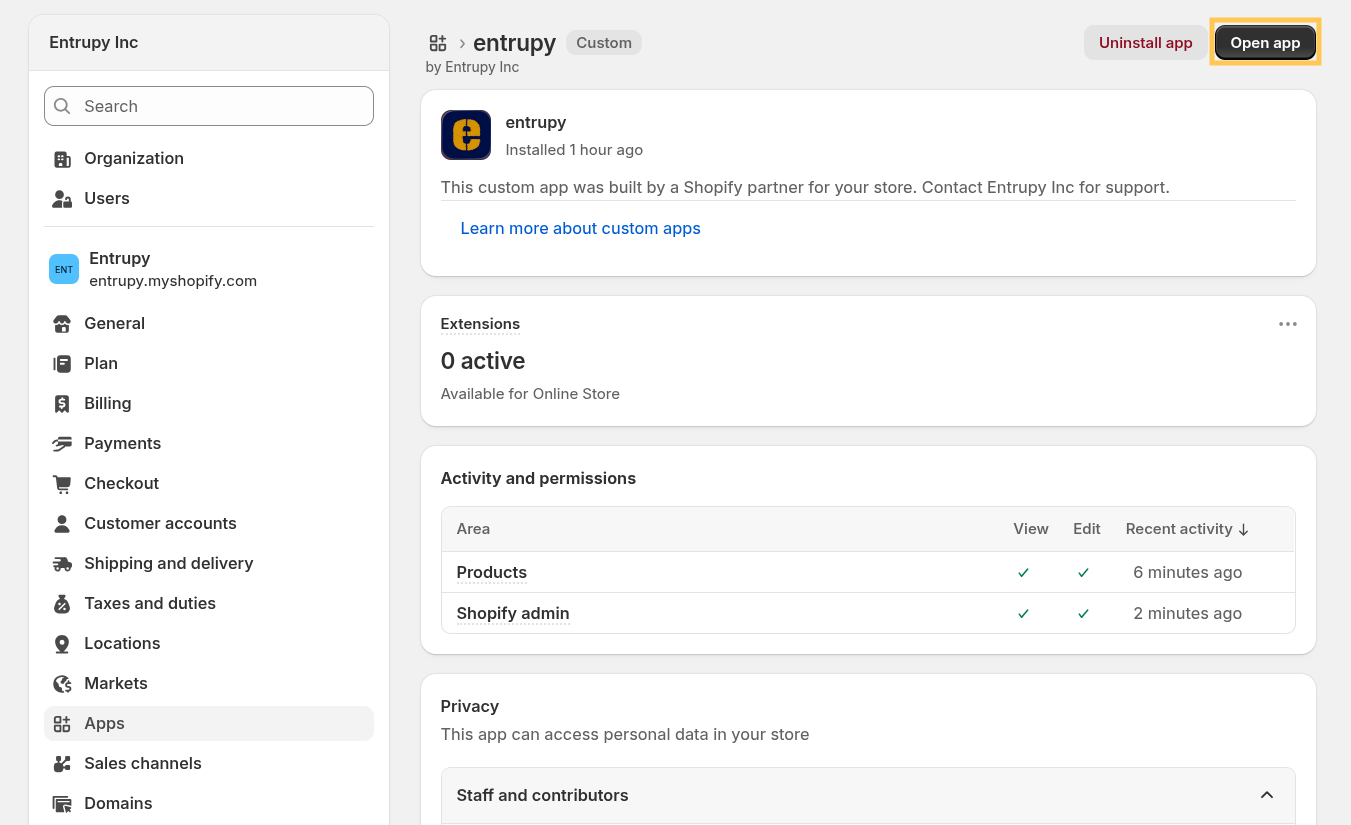Click 'Available for Online Store' text
Image resolution: width=1351 pixels, height=825 pixels.
(x=530, y=394)
